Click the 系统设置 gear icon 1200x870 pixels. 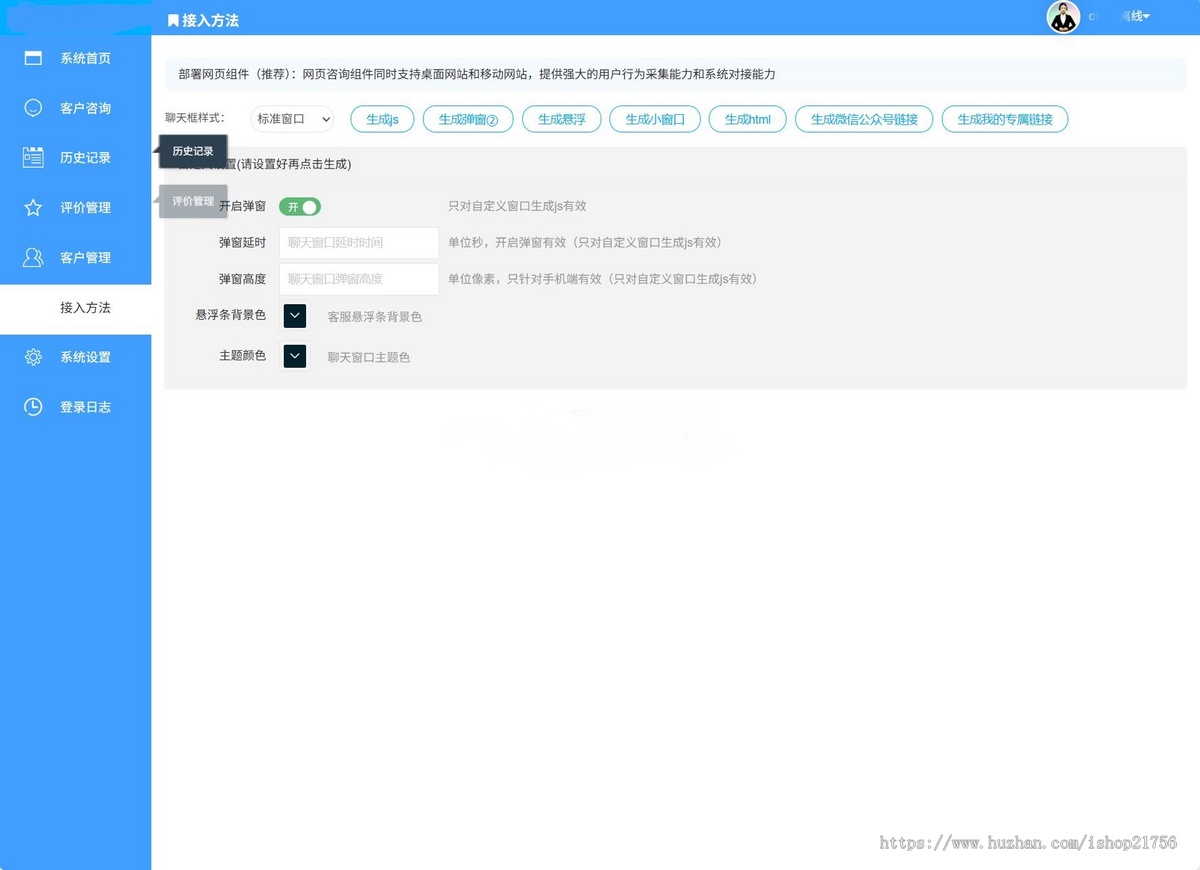click(33, 357)
